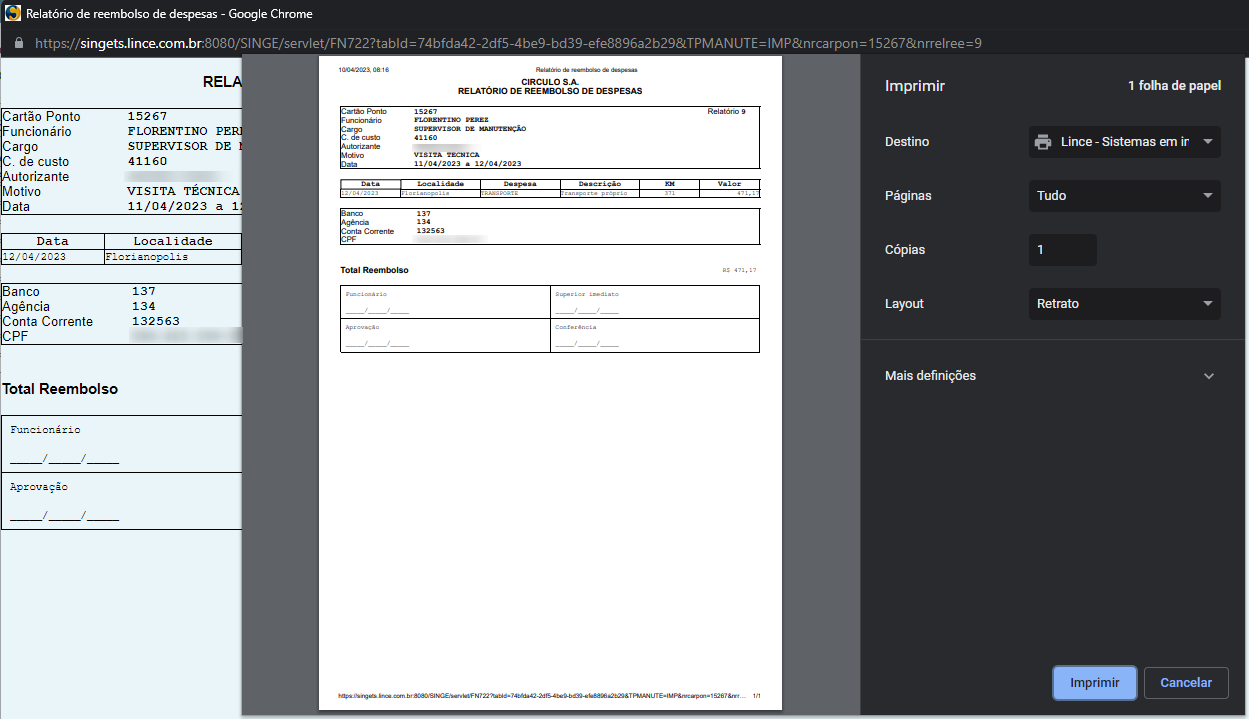Click the Destino label
This screenshot has width=1249, height=719.
907,142
